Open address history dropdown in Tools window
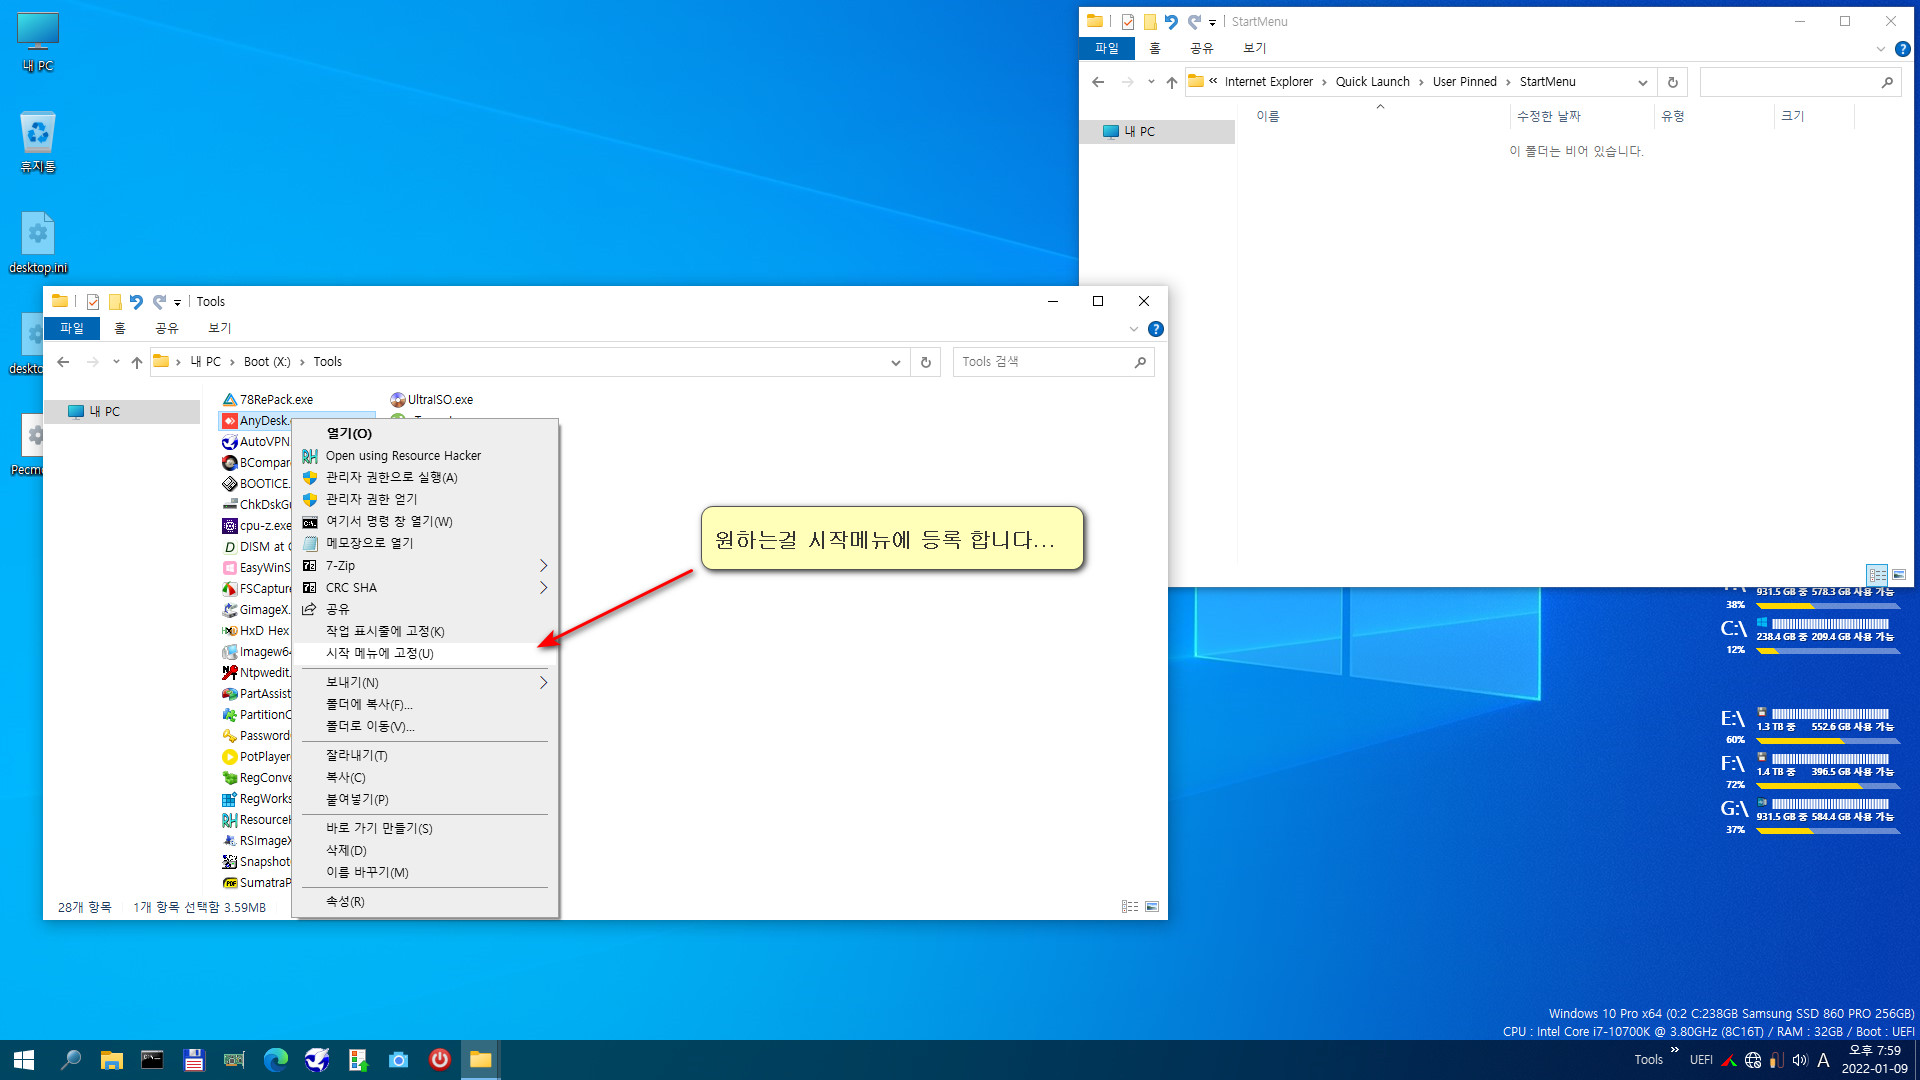This screenshot has width=1920, height=1080. (x=896, y=362)
